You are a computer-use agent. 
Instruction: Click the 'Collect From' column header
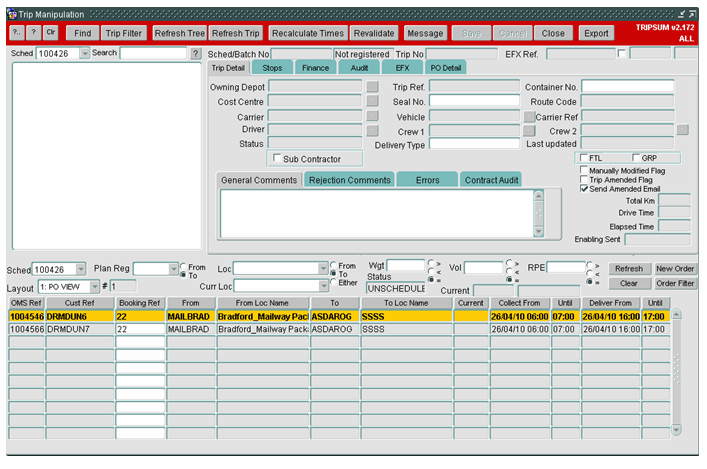pyautogui.click(x=519, y=303)
